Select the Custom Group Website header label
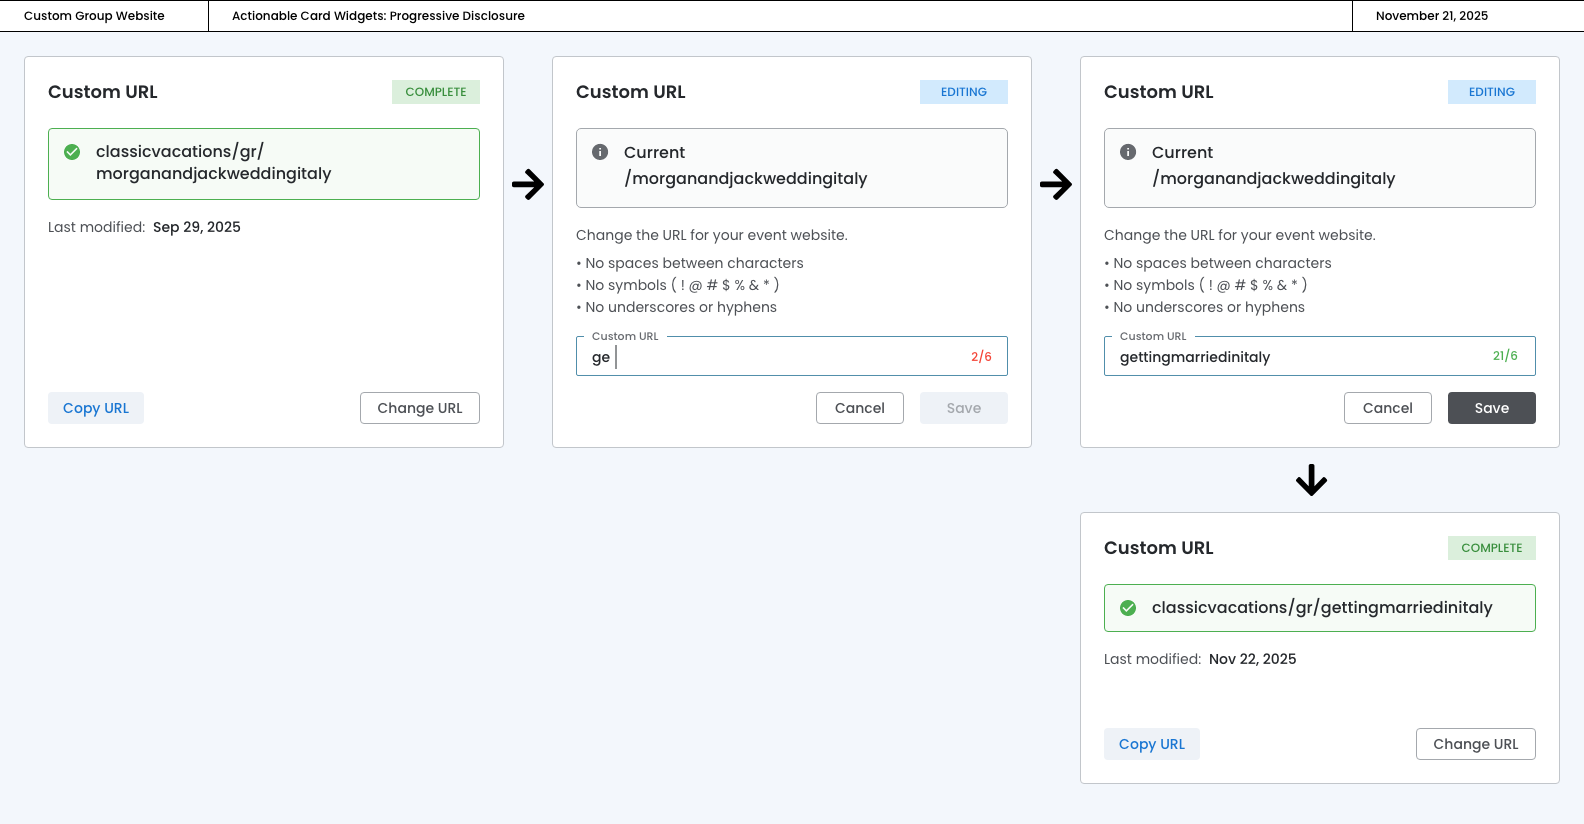Screen dimensions: 1584x824 tap(94, 16)
